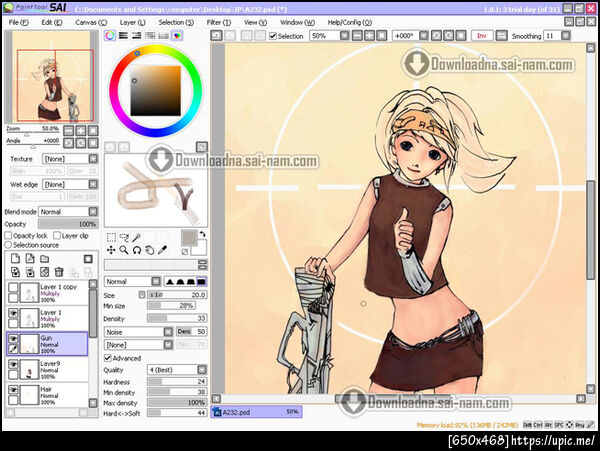
Task: Open the Edit menu
Action: click(x=52, y=22)
